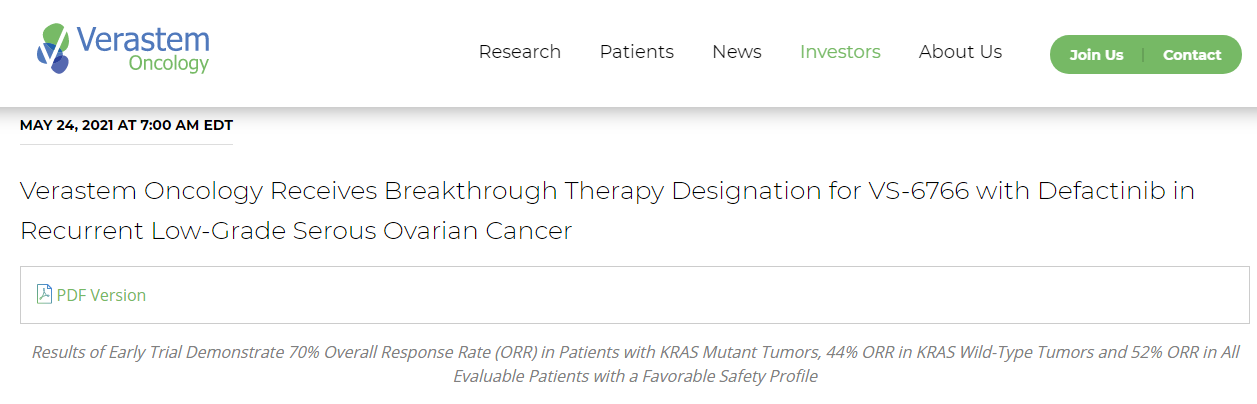
Task: Click the Verastem V-shaped logo emblem
Action: (54, 48)
